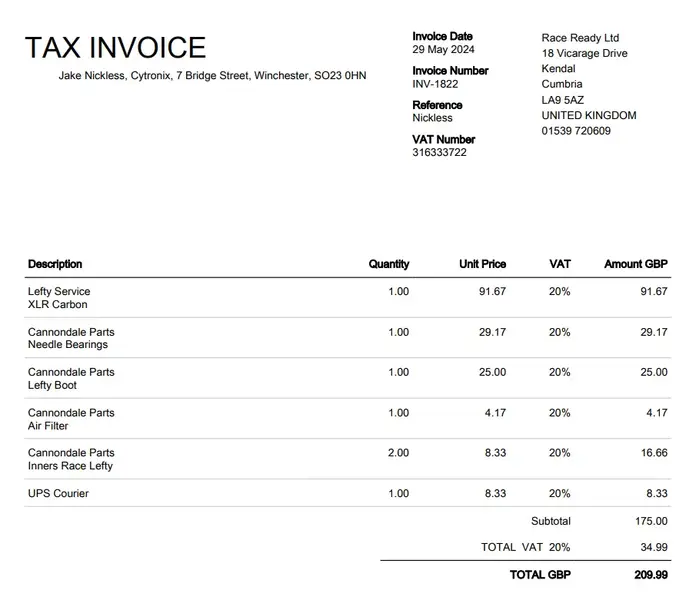Click unit price 8.33 for Inners Race Lefty
This screenshot has width=696, height=600.
[x=495, y=453]
